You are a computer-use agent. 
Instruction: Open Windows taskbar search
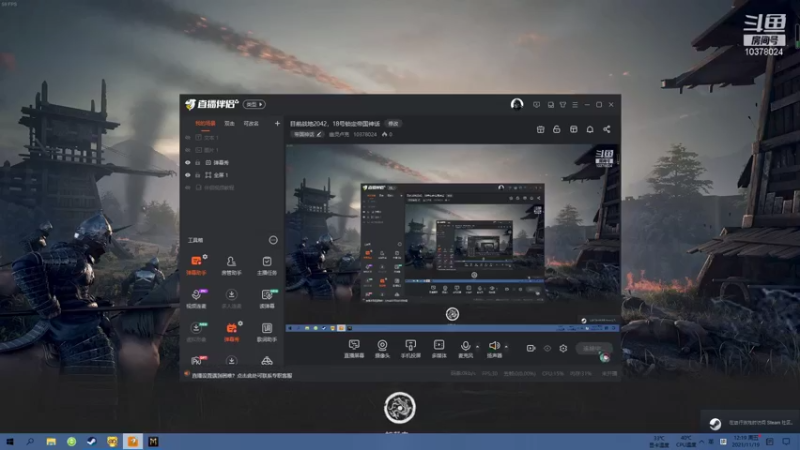click(x=30, y=441)
